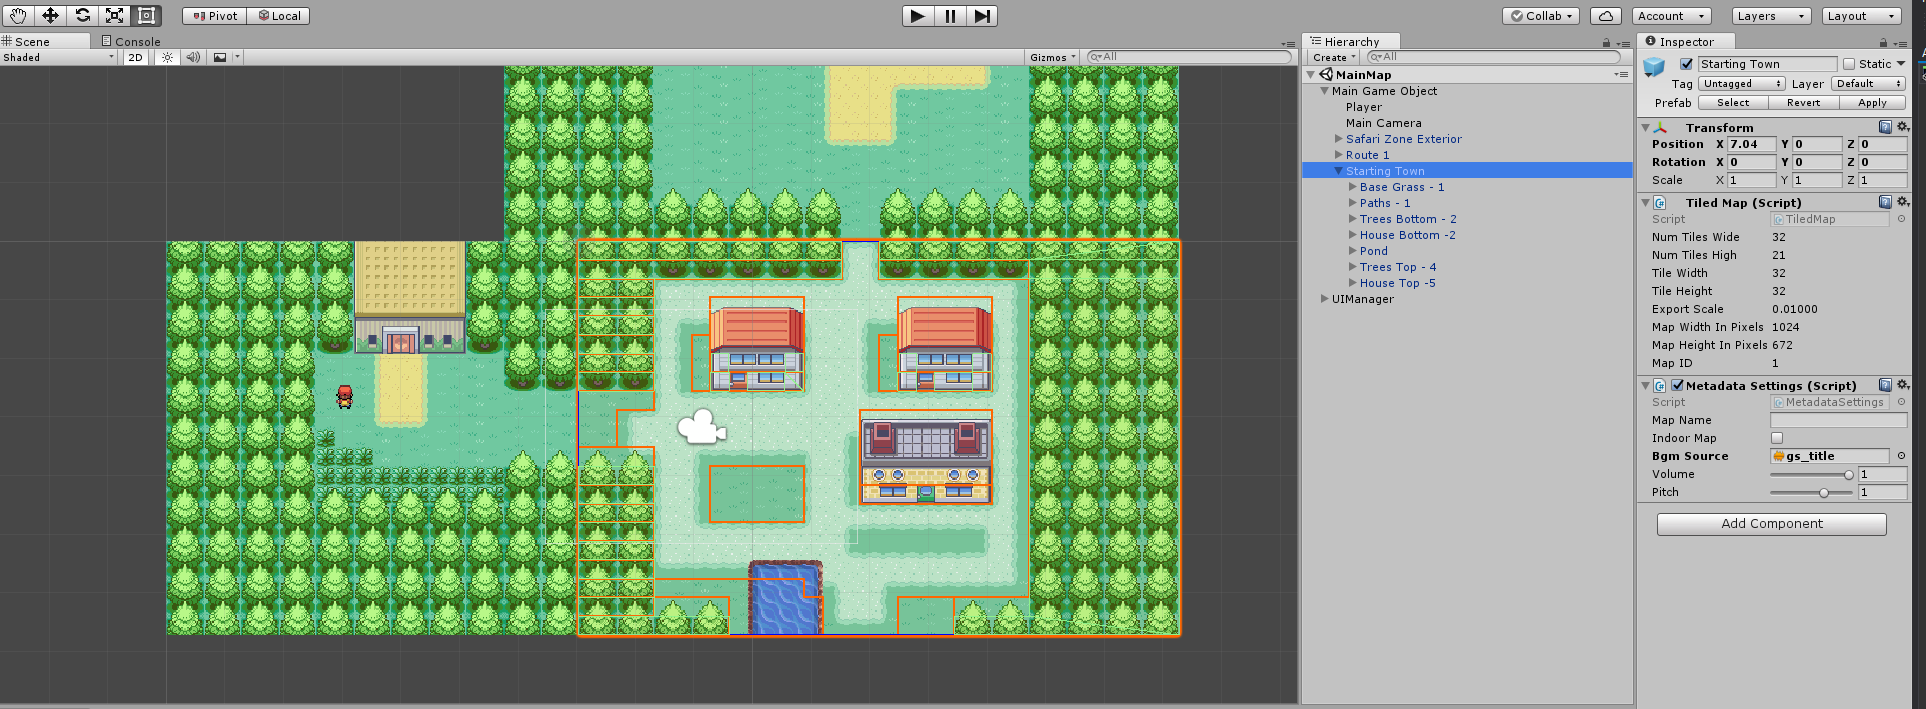Select the Rect transform tool
This screenshot has width=1926, height=709.
[x=147, y=16]
